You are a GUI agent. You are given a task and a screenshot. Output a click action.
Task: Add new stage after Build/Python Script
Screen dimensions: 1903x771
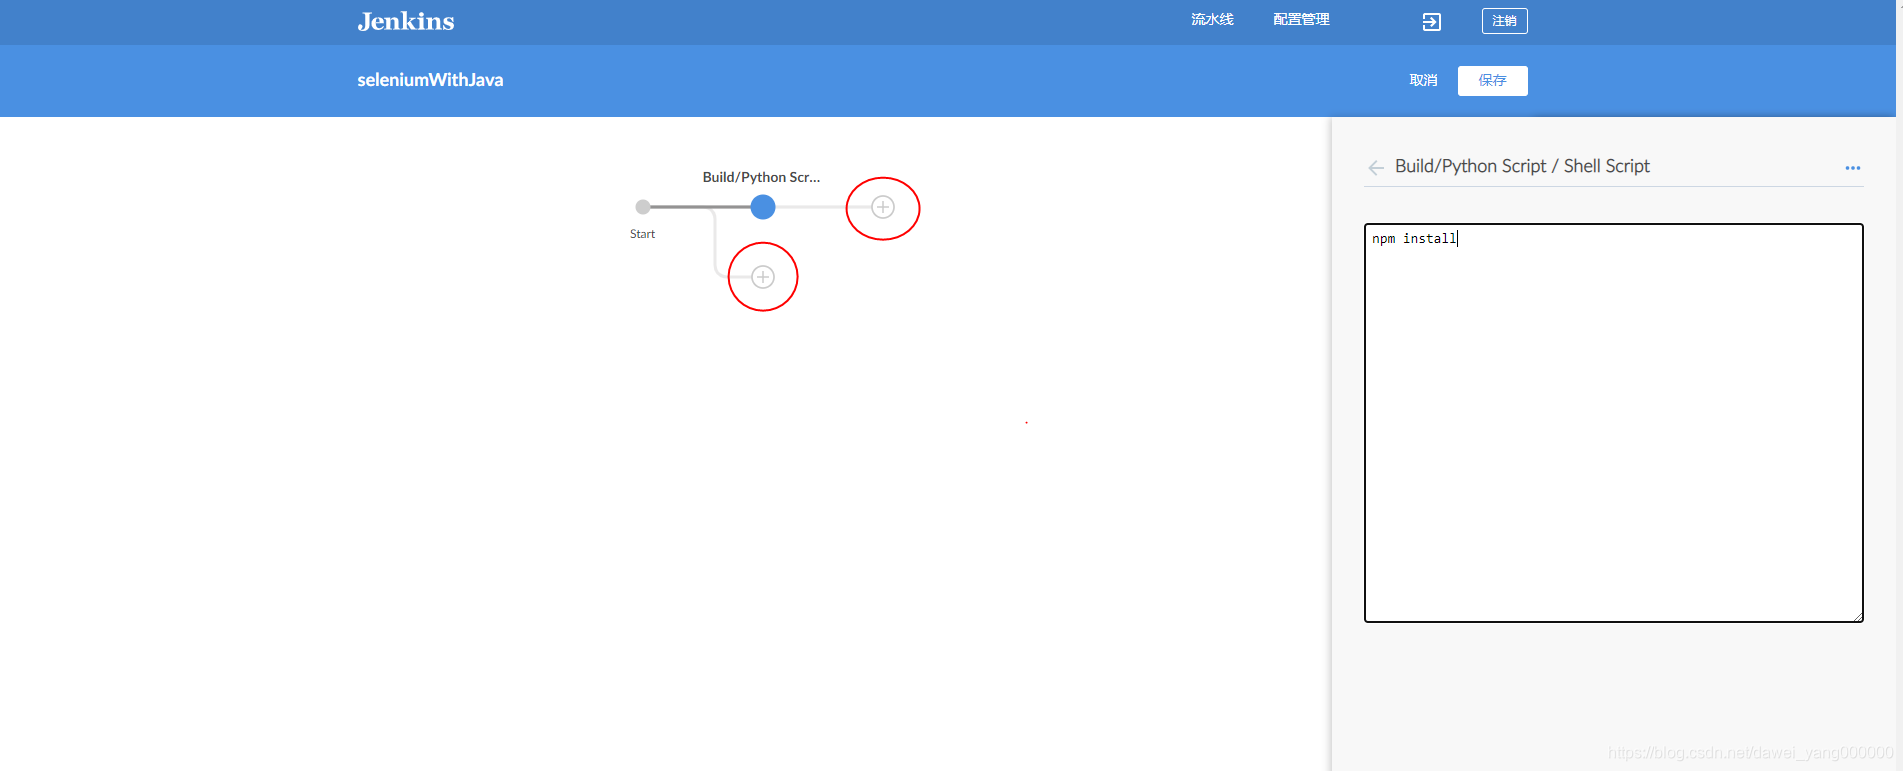tap(883, 207)
